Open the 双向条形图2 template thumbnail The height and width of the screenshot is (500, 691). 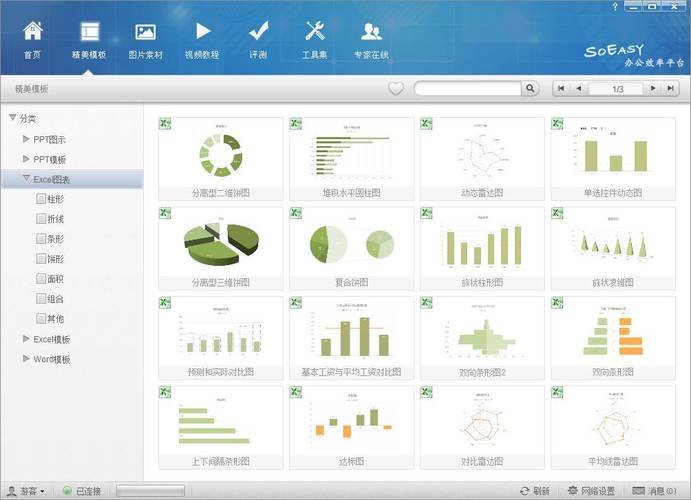482,338
